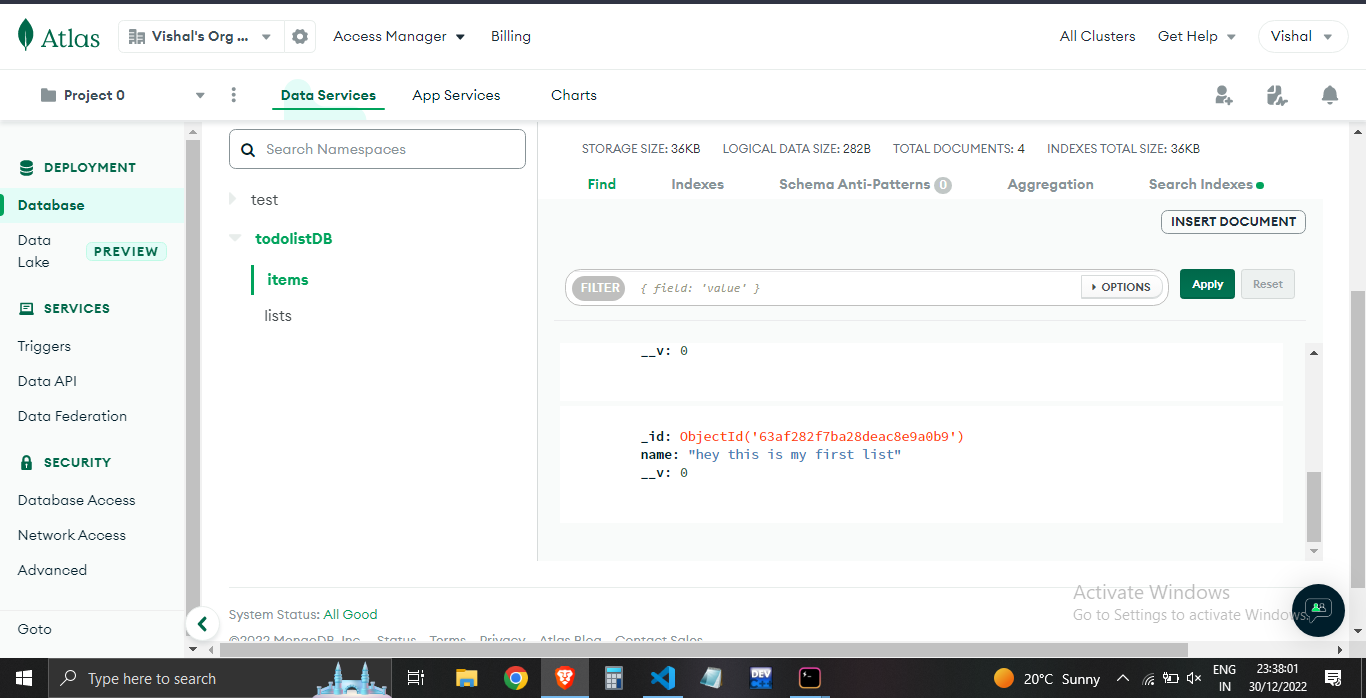The image size is (1366, 698).
Task: Open Triggers in the sidebar
Action: coord(44,346)
